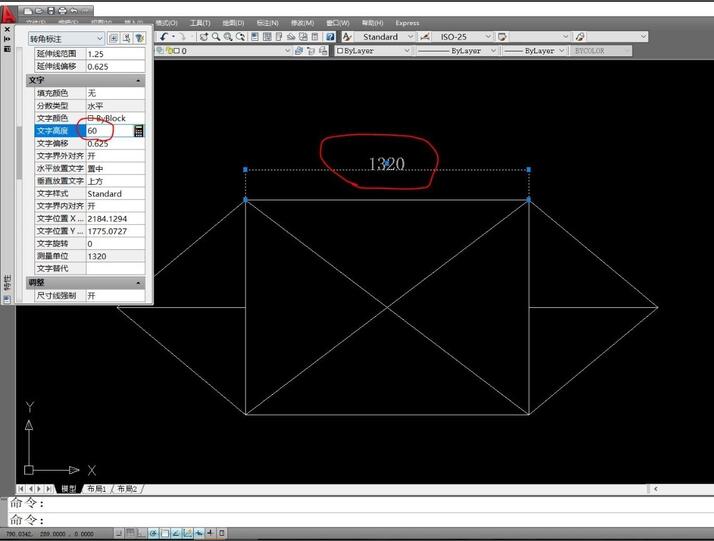The height and width of the screenshot is (541, 714).
Task: Open the 格式(O) menu
Action: click(x=166, y=23)
